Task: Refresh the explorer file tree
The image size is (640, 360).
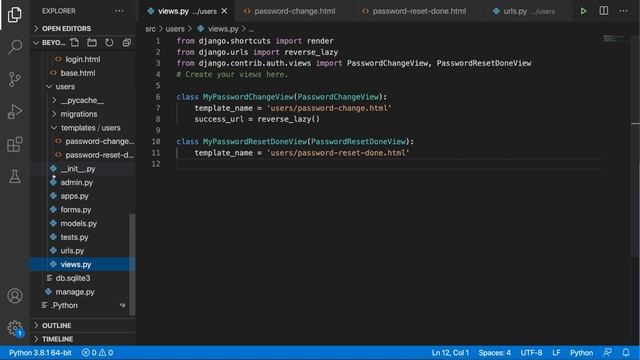Action: [x=109, y=42]
